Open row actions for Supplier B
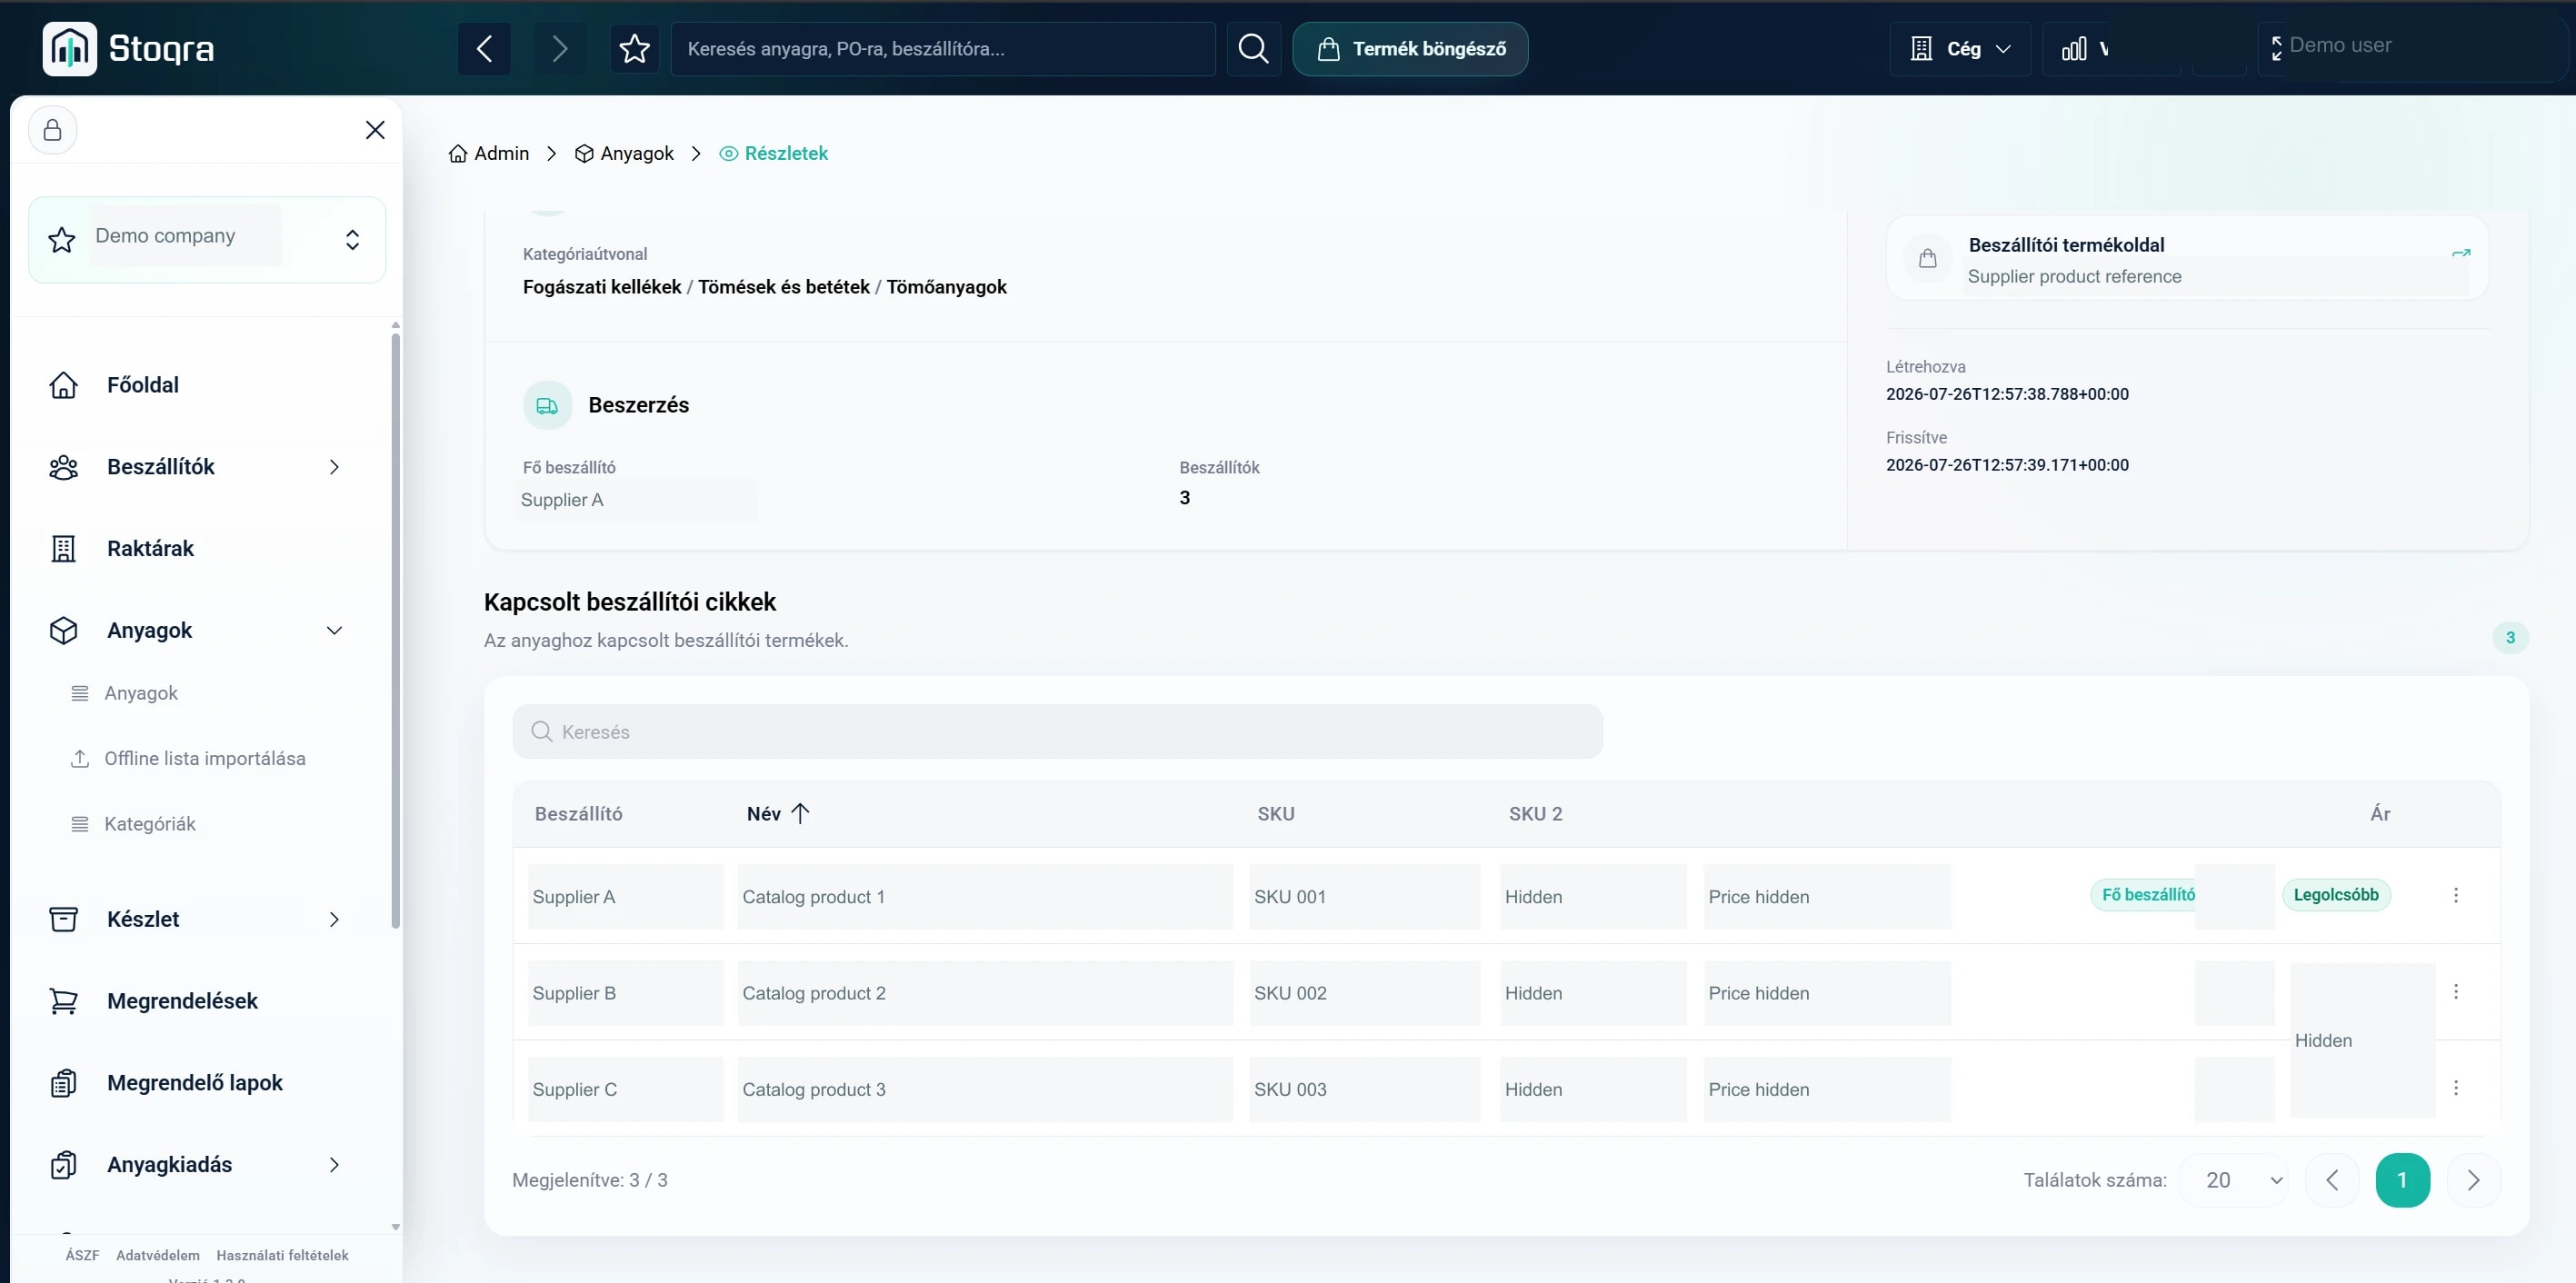Screen dimensions: 2576x1283 coord(2455,991)
